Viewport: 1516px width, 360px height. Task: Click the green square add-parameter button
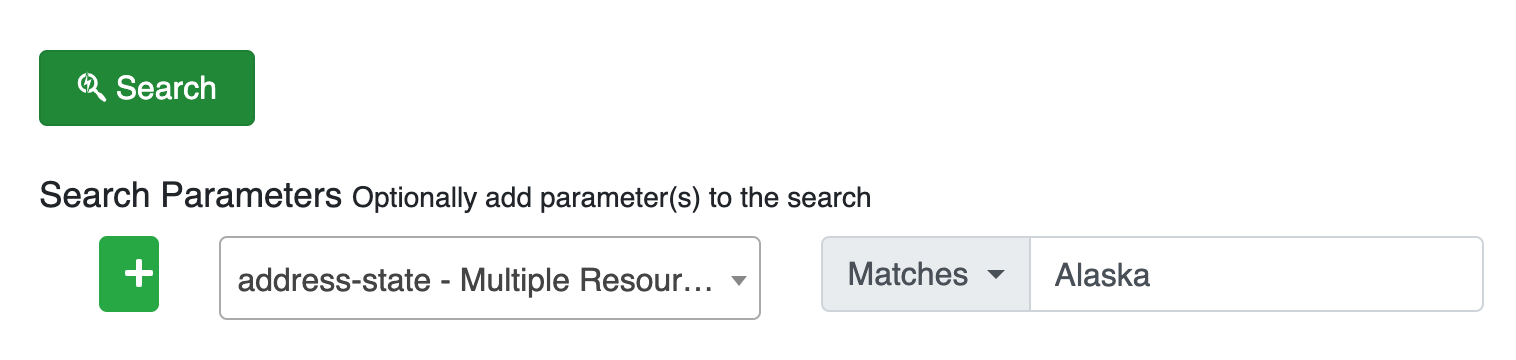(x=129, y=274)
